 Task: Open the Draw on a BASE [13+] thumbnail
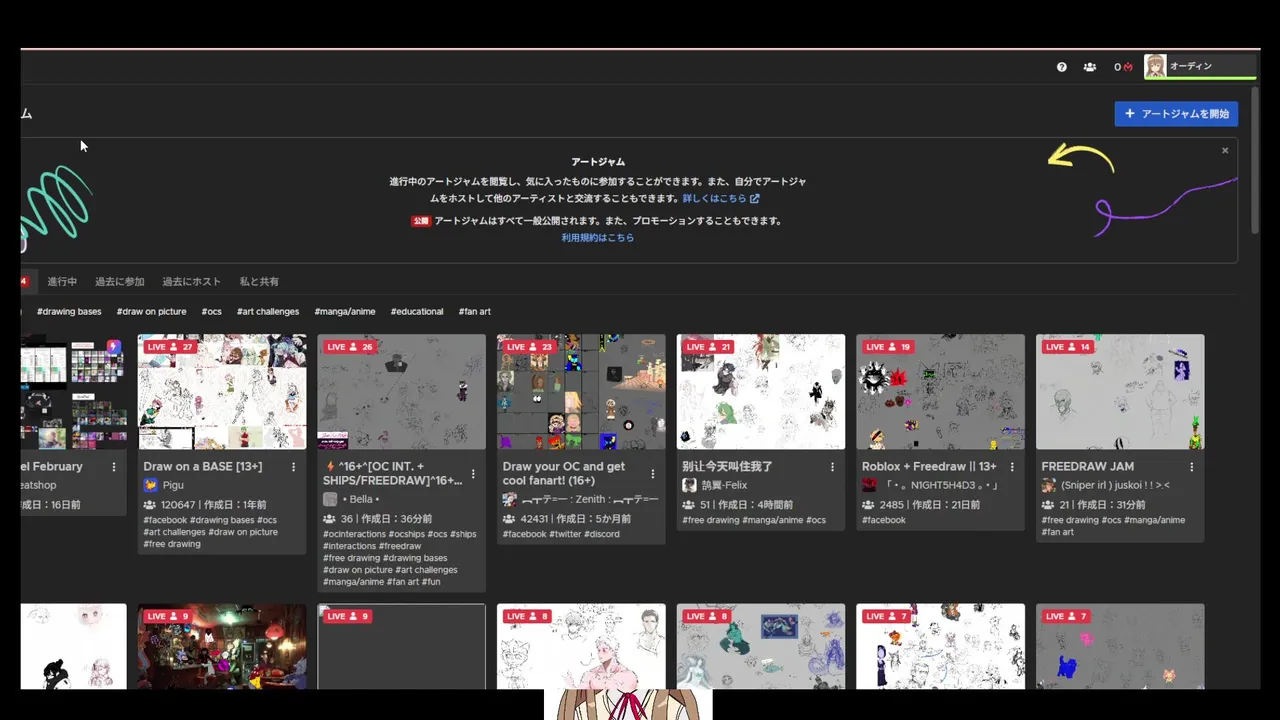tap(222, 392)
